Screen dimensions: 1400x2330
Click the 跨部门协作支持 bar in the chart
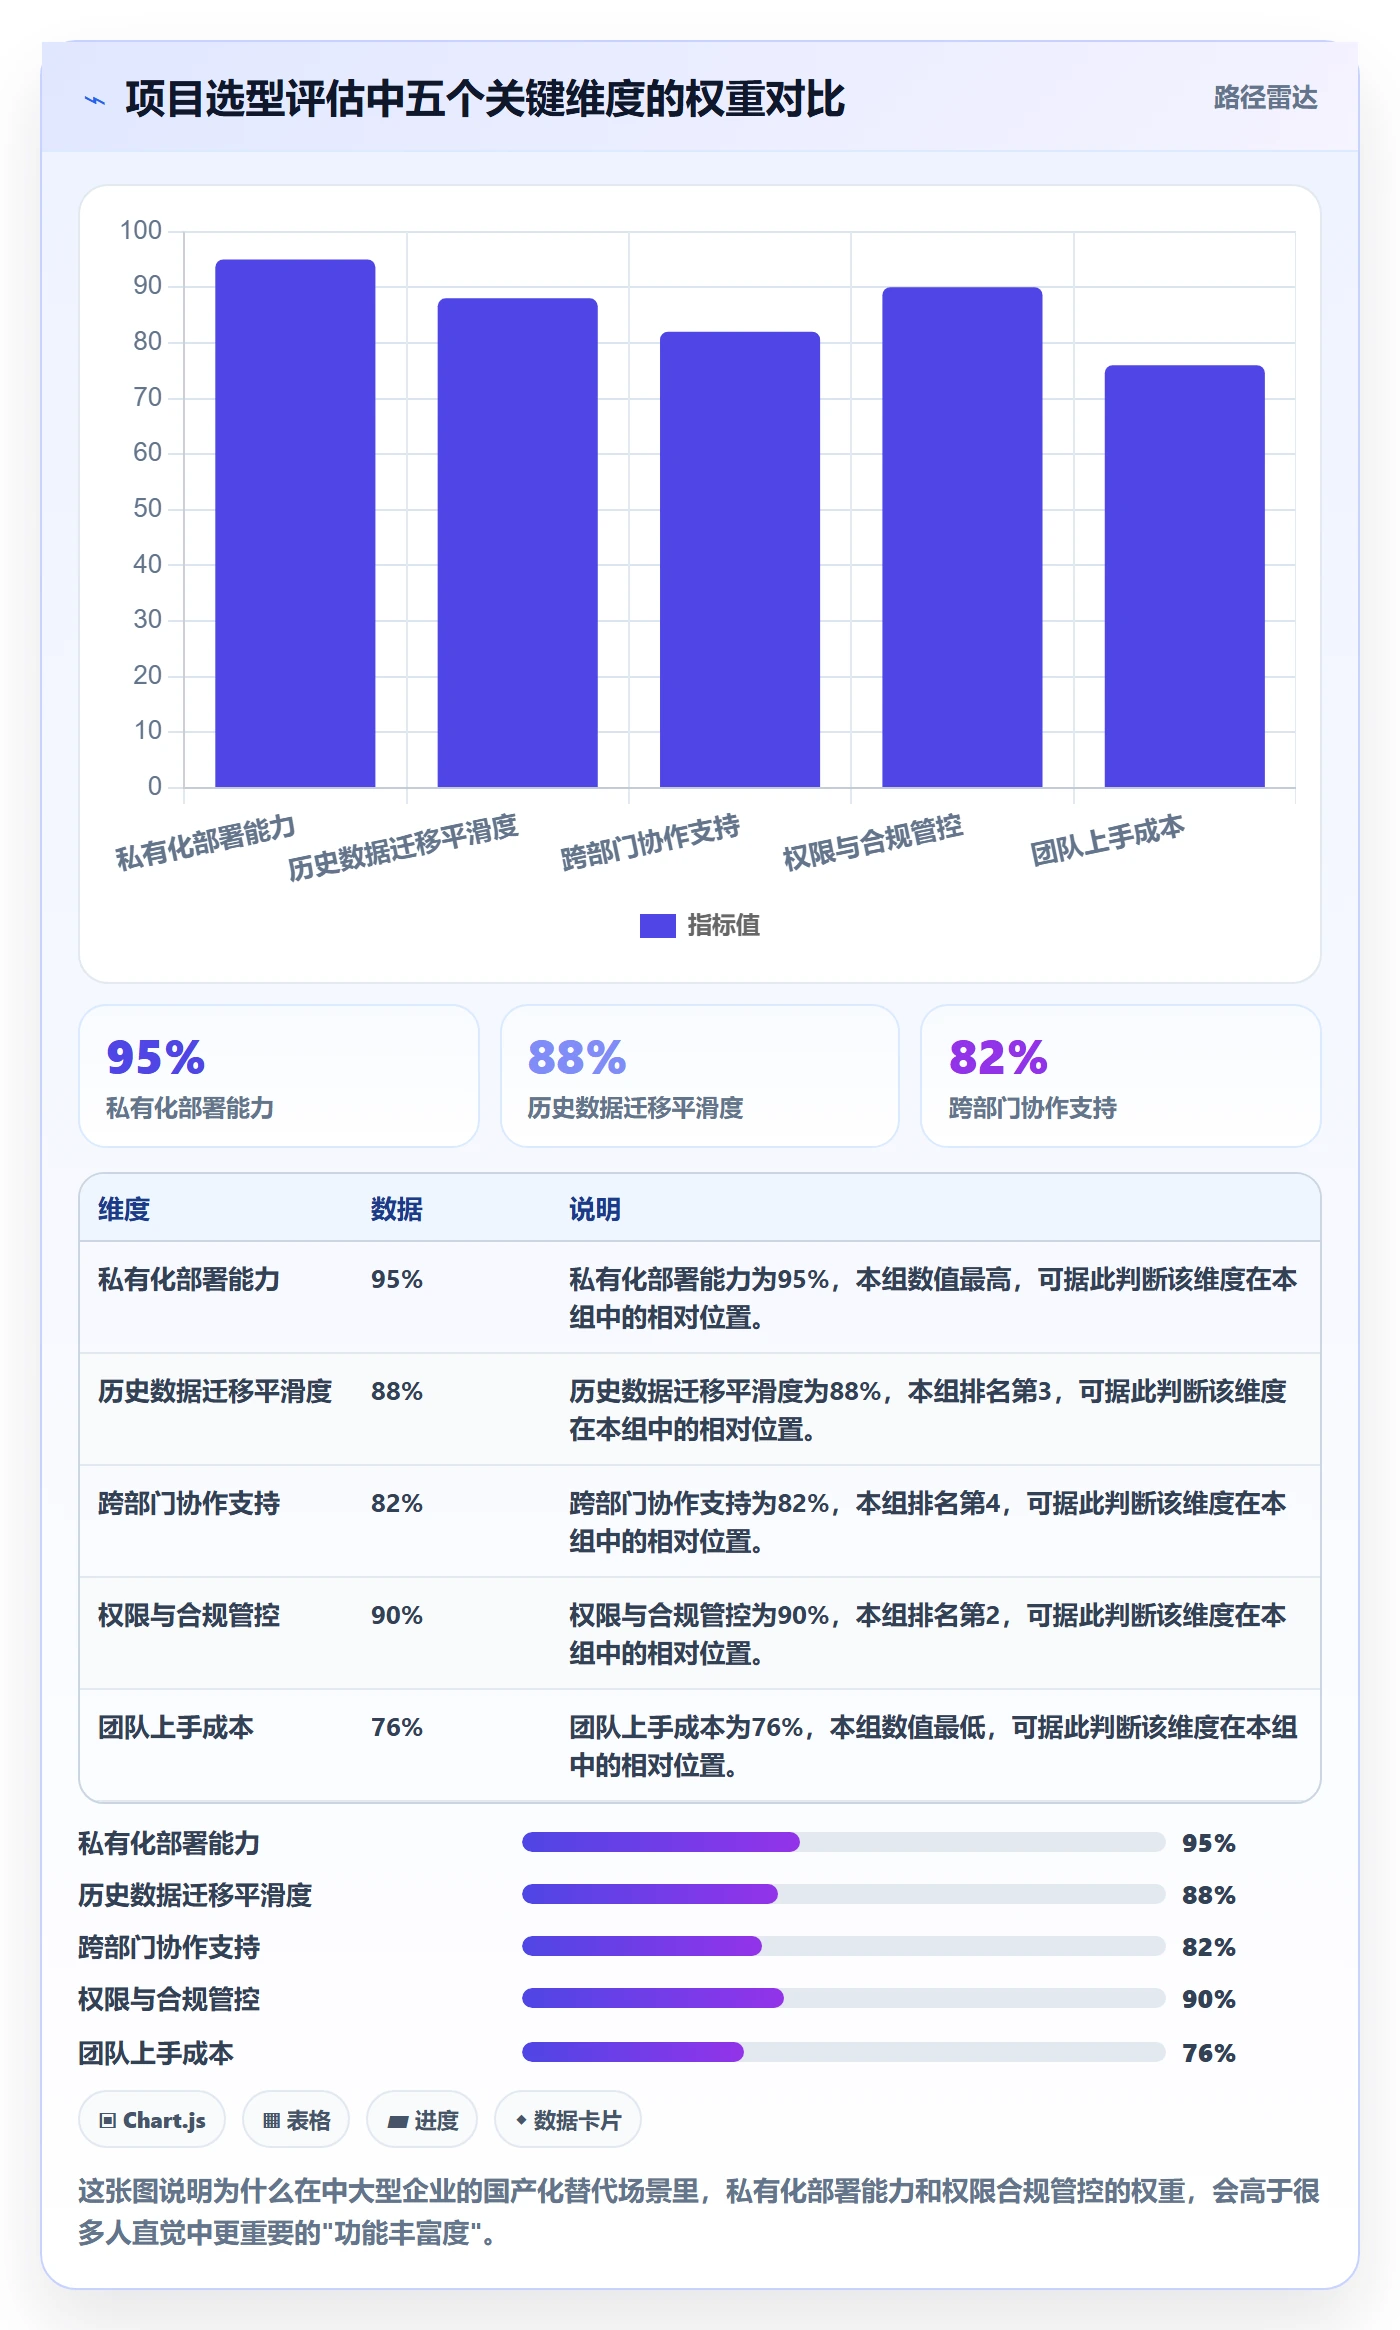point(740,559)
